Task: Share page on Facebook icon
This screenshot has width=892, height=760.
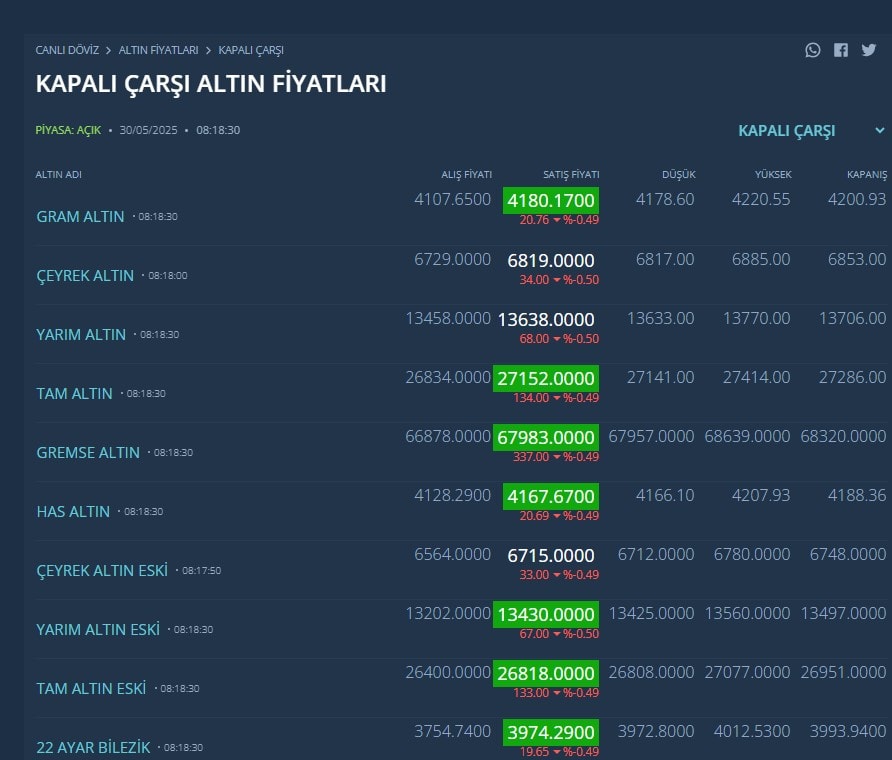Action: point(841,50)
